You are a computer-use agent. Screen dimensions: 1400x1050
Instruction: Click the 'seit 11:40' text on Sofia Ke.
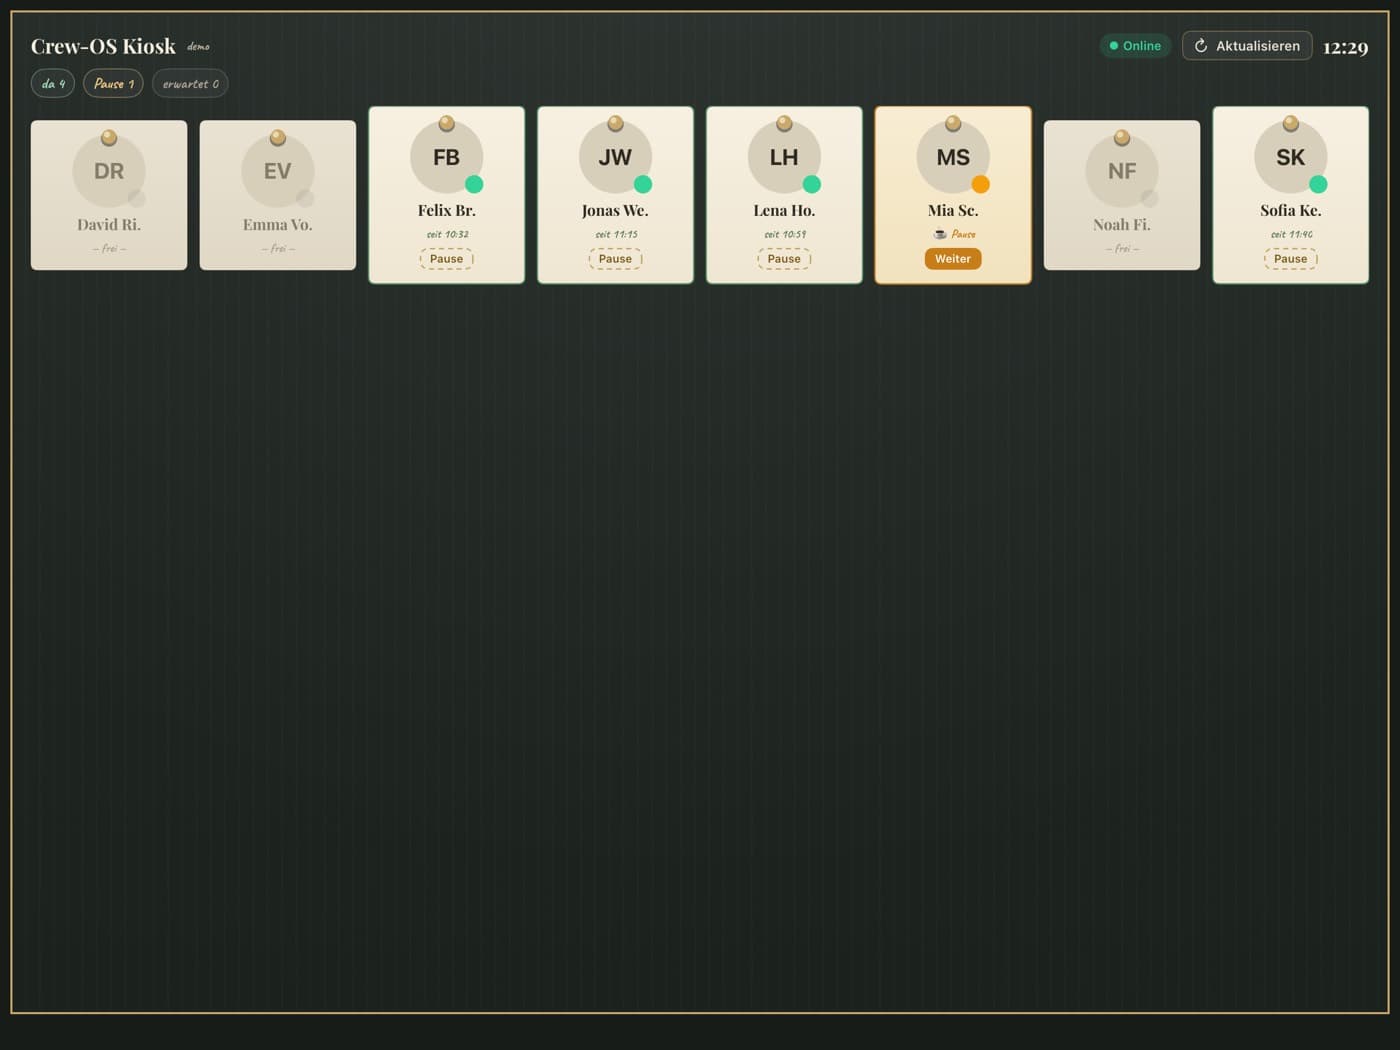pyautogui.click(x=1291, y=234)
